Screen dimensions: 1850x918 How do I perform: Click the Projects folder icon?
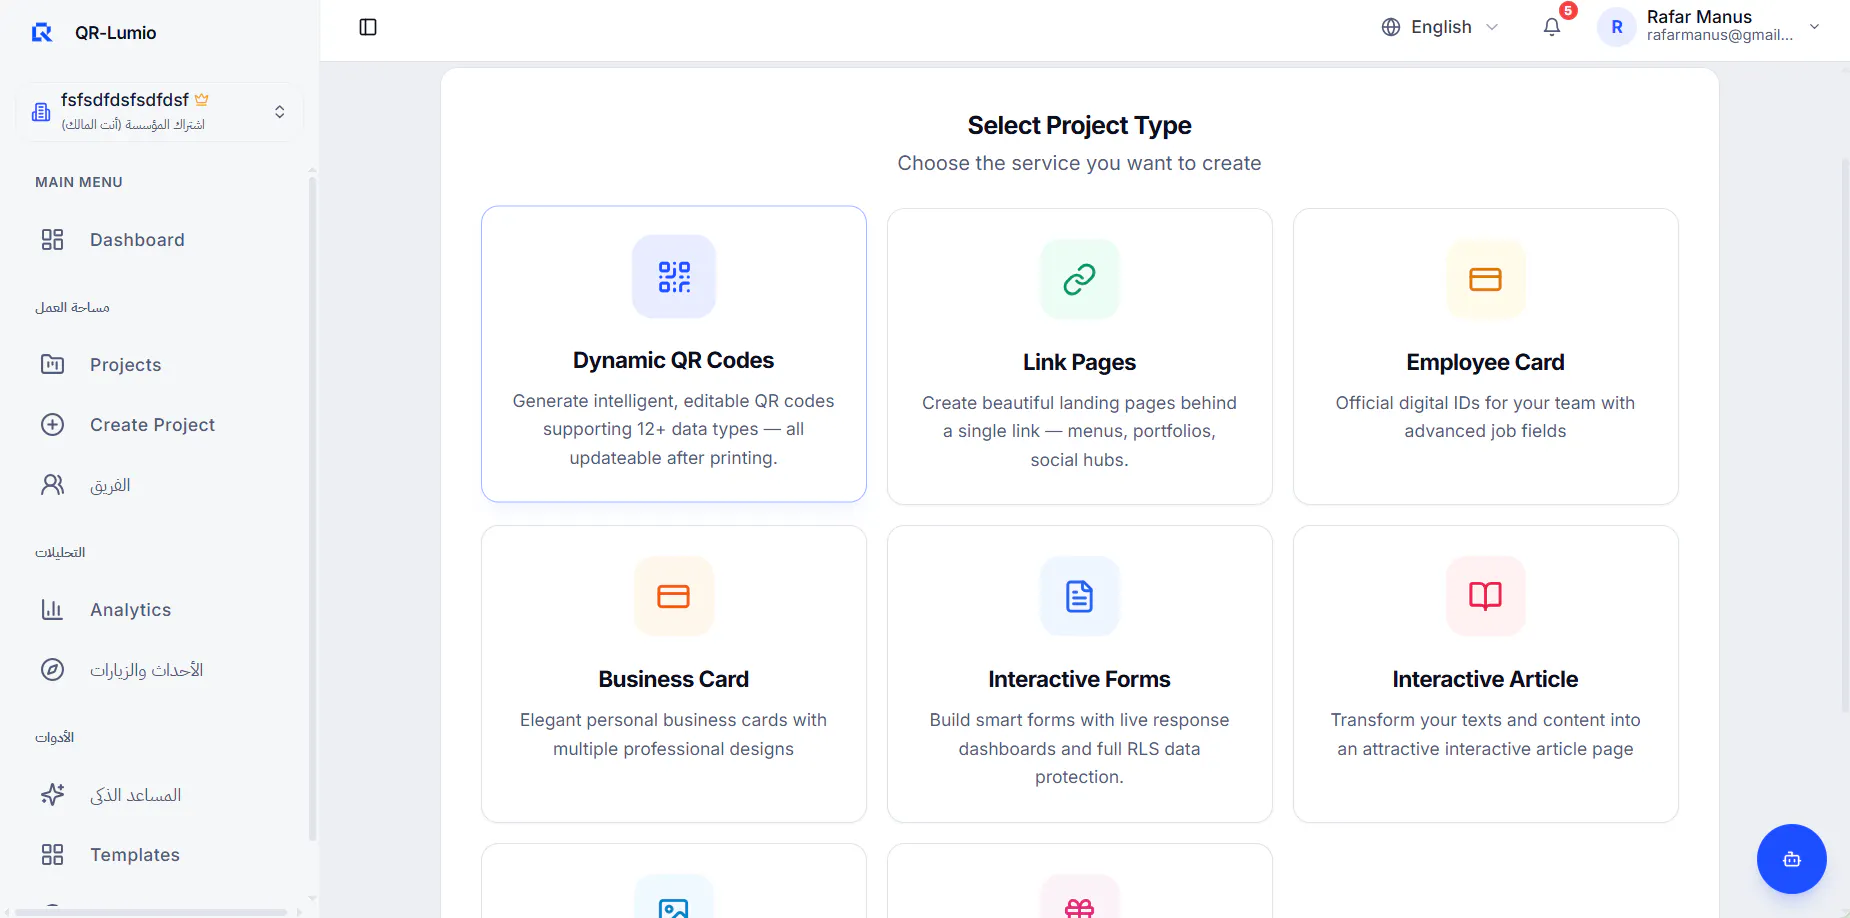pyautogui.click(x=52, y=365)
